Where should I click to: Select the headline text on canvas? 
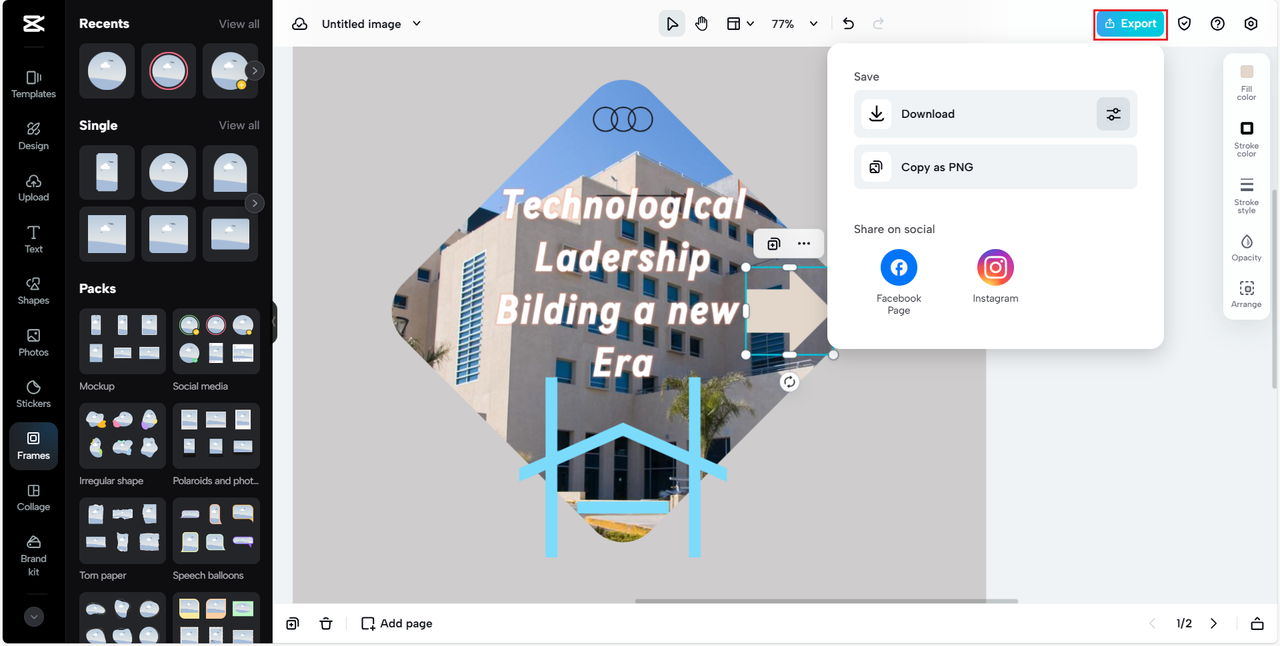623,284
